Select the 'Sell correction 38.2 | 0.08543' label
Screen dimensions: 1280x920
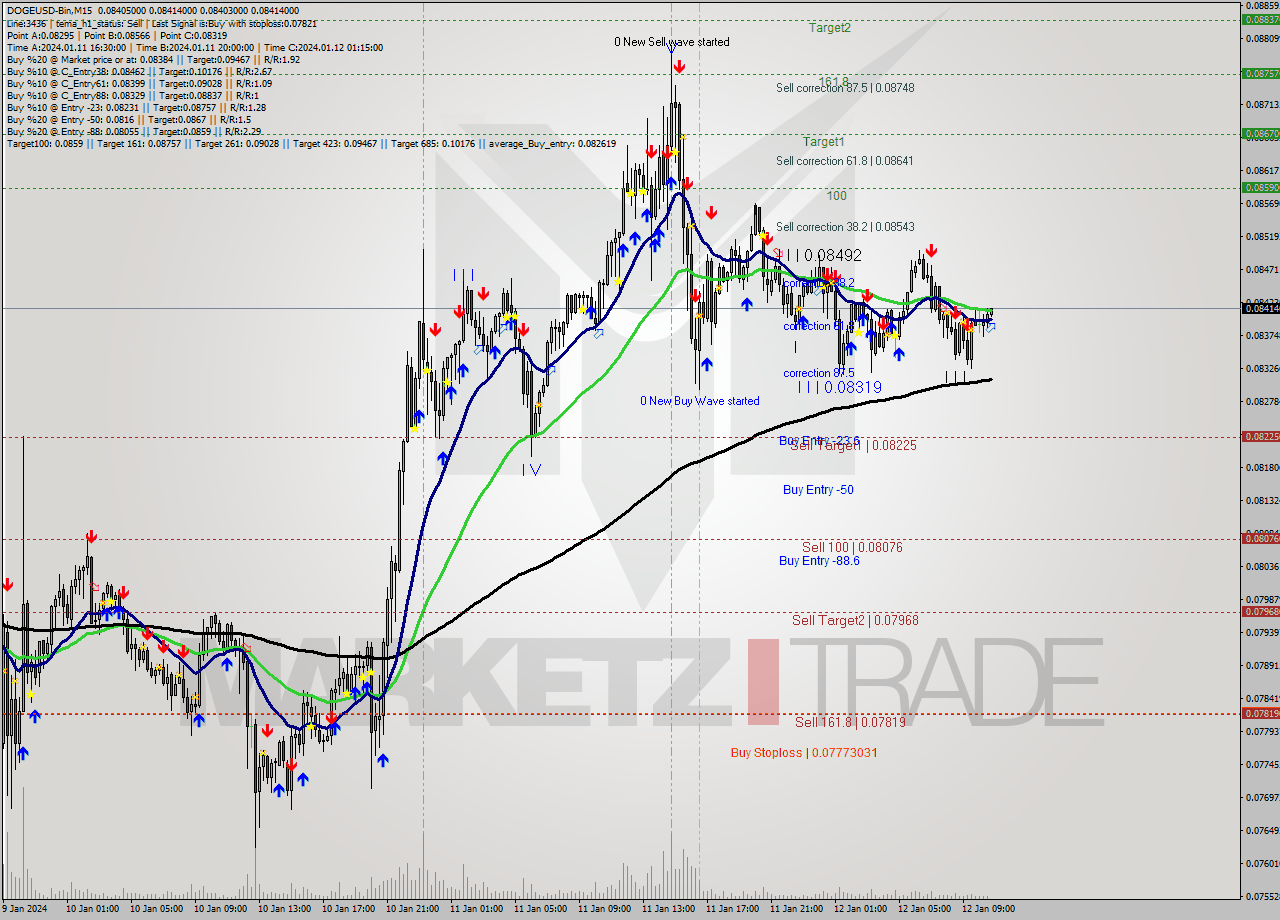pos(845,227)
